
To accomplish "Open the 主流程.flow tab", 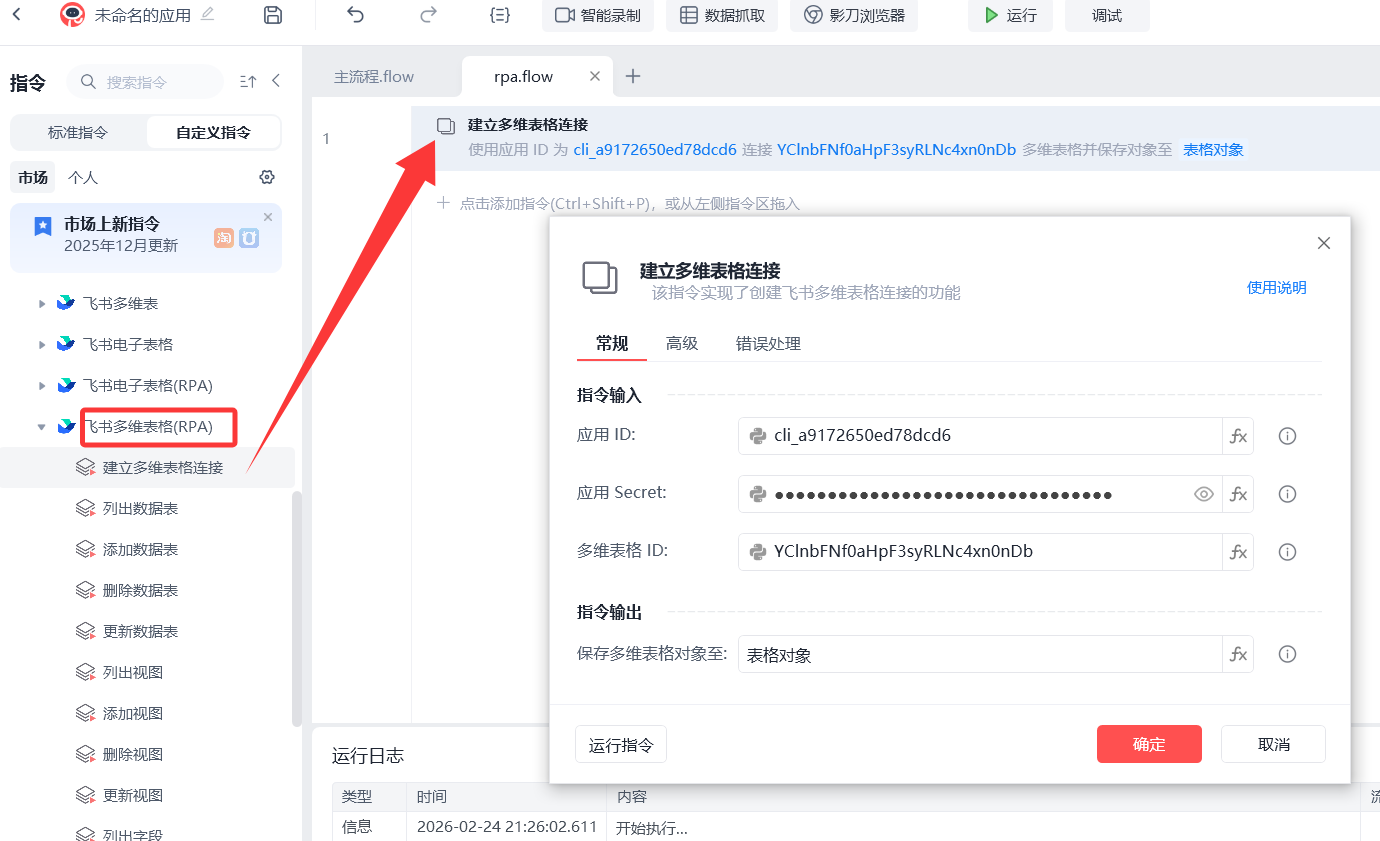I will [x=374, y=76].
